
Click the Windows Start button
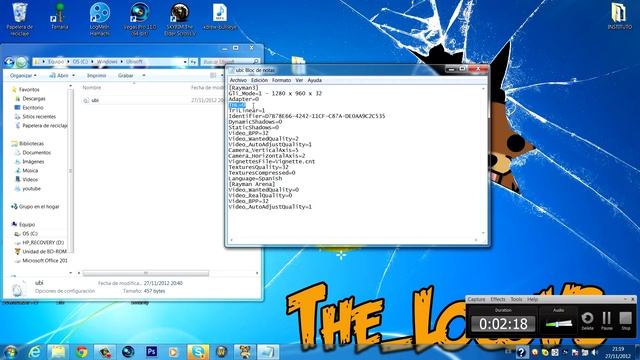click(x=10, y=352)
